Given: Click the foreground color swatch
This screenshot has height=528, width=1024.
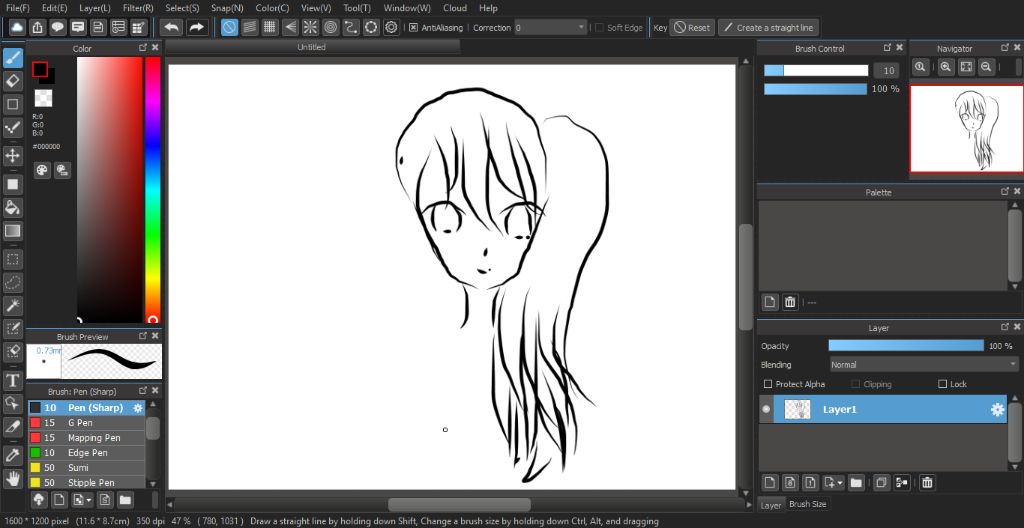Looking at the screenshot, I should coord(40,69).
